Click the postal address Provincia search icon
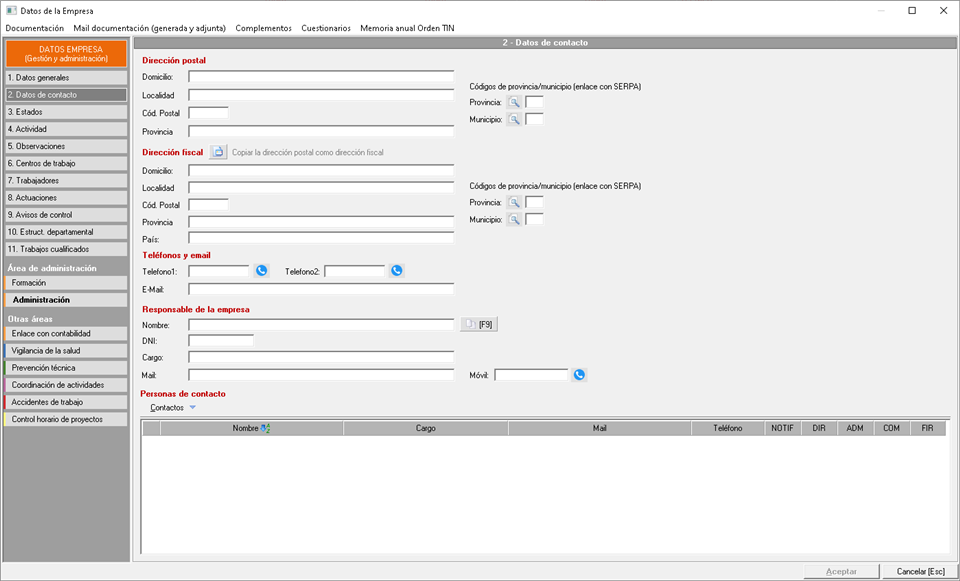The image size is (960, 581). pyautogui.click(x=514, y=102)
